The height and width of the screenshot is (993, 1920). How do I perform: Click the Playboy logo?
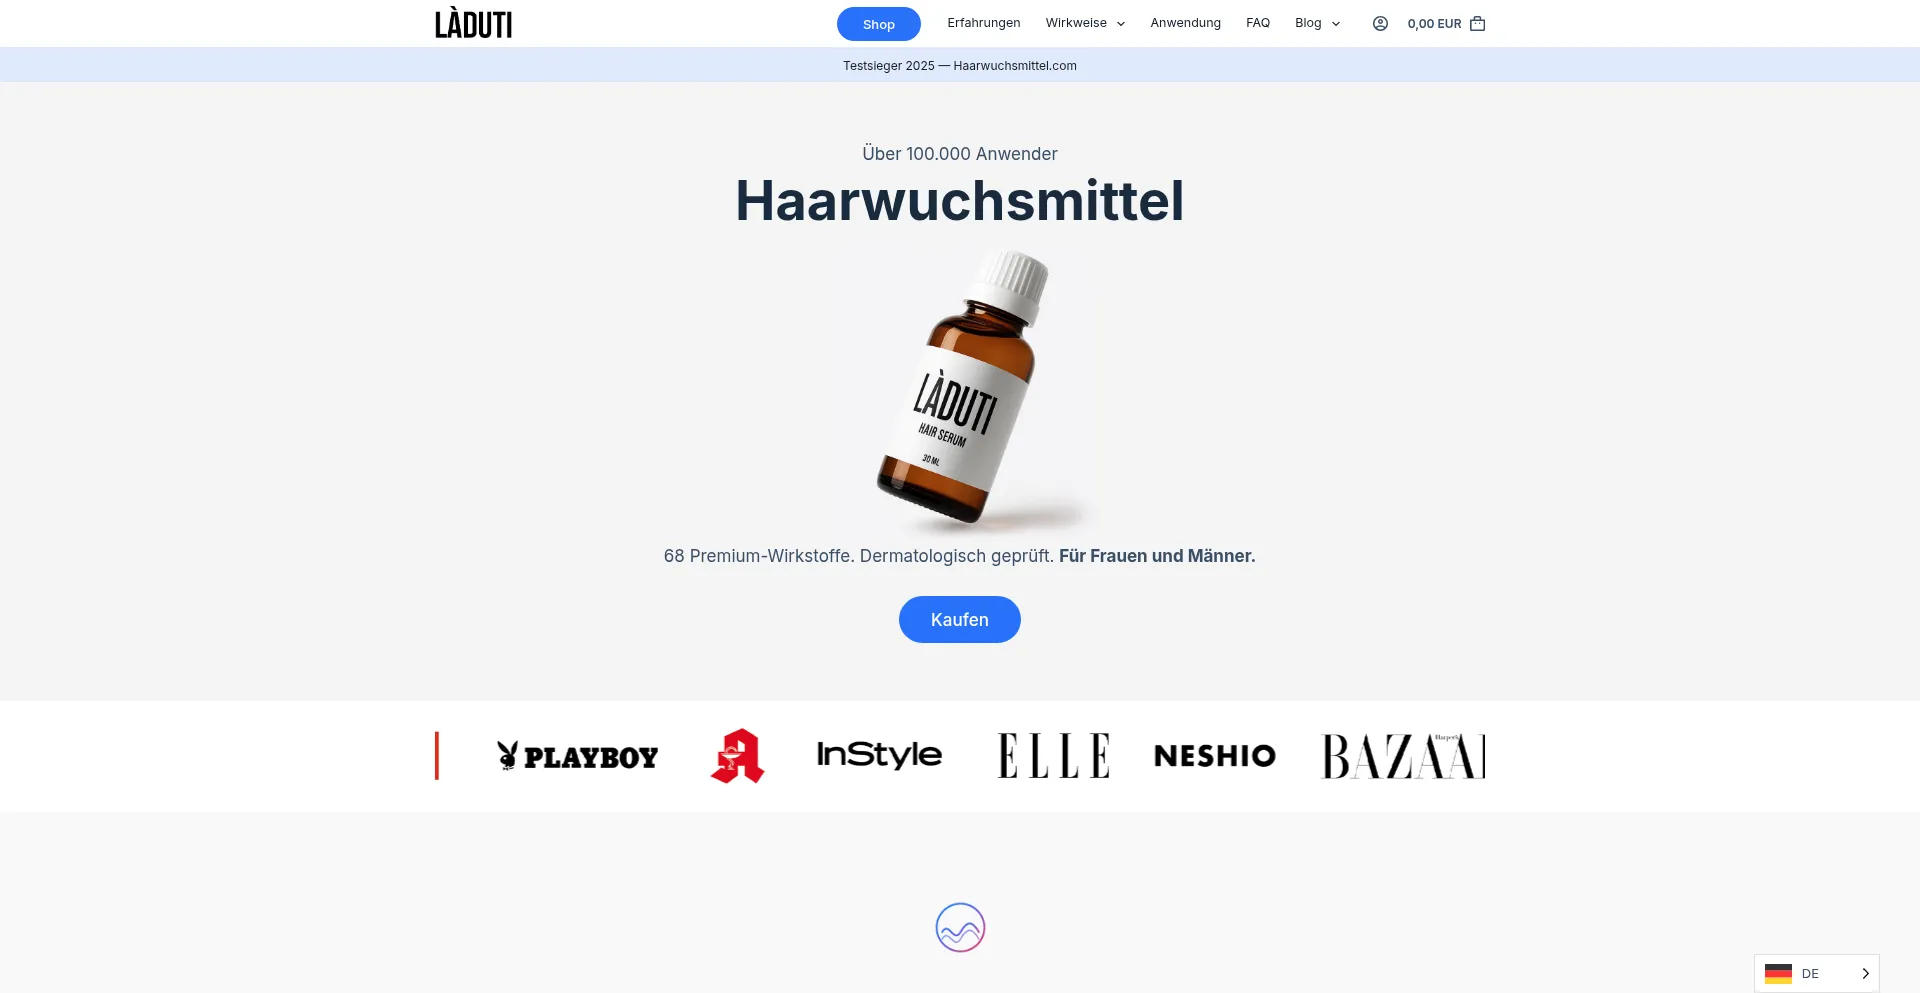click(x=578, y=756)
